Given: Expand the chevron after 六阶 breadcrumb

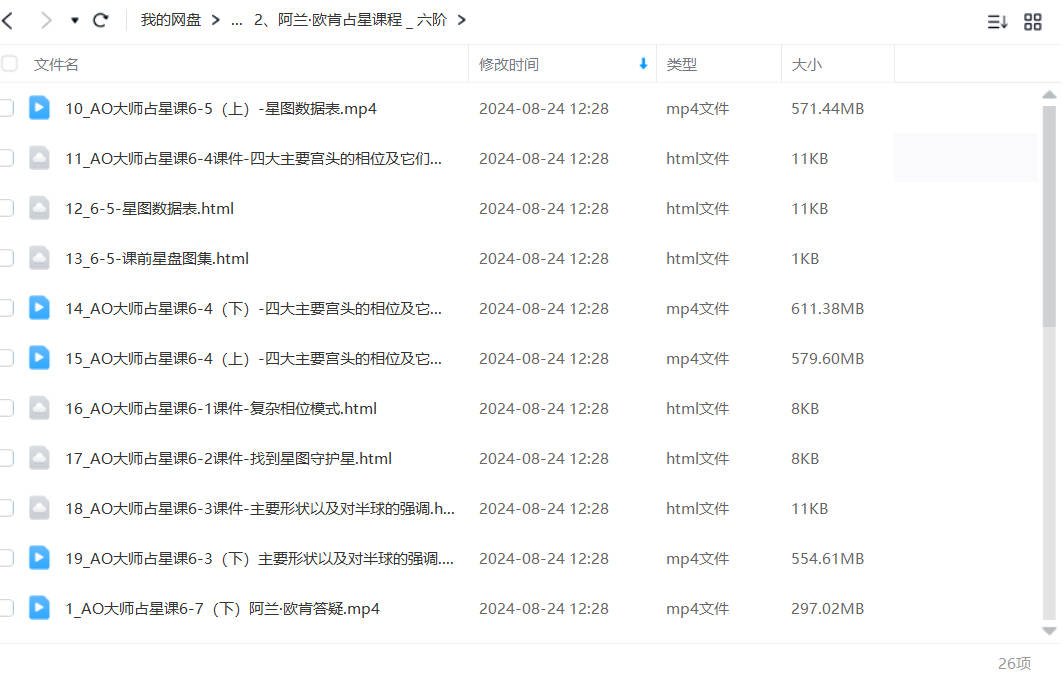Looking at the screenshot, I should point(462,20).
